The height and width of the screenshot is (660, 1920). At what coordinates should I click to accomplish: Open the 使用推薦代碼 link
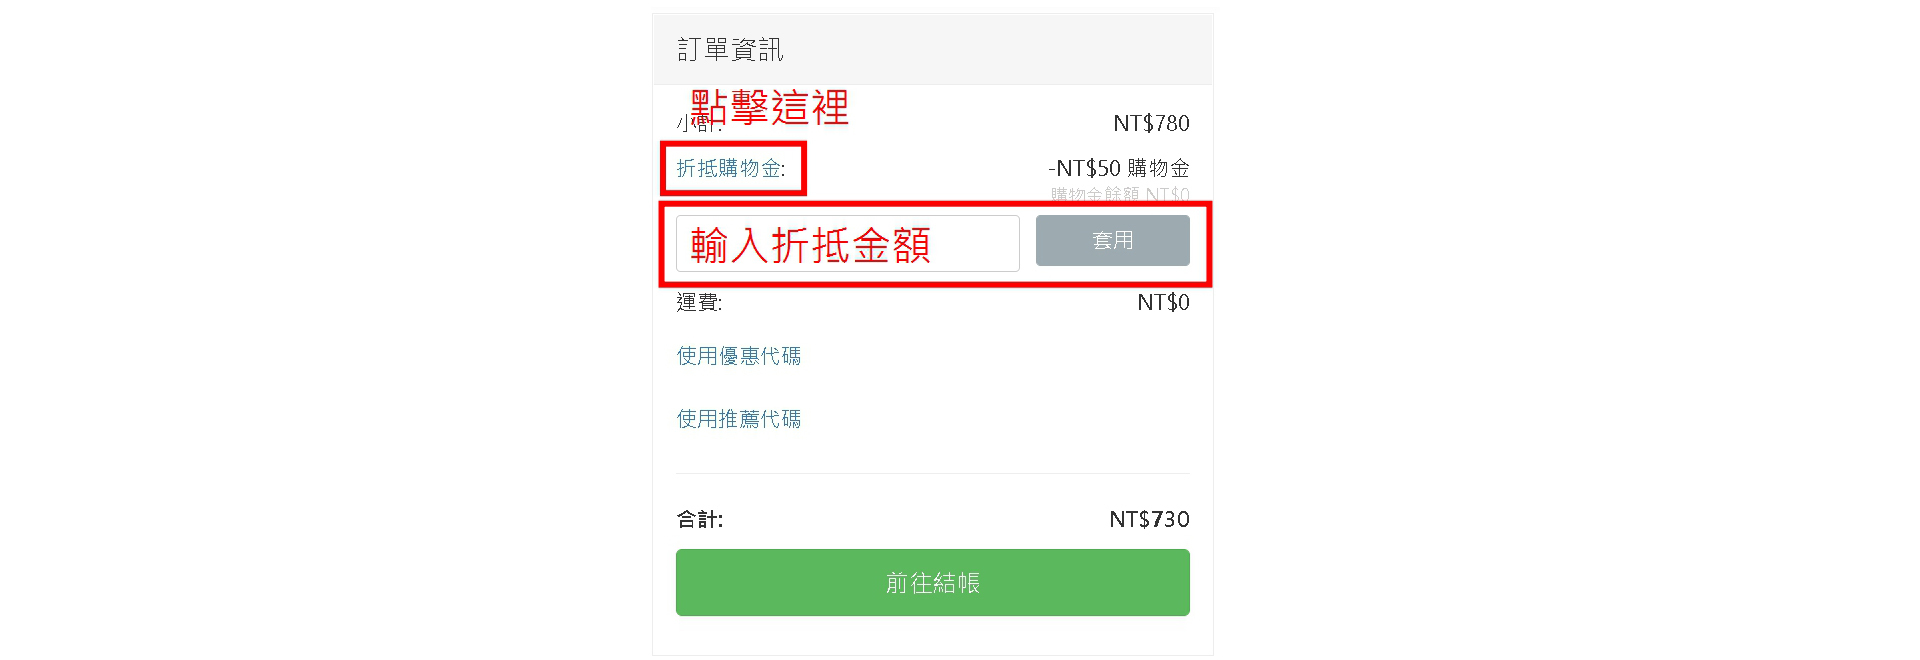click(x=738, y=419)
